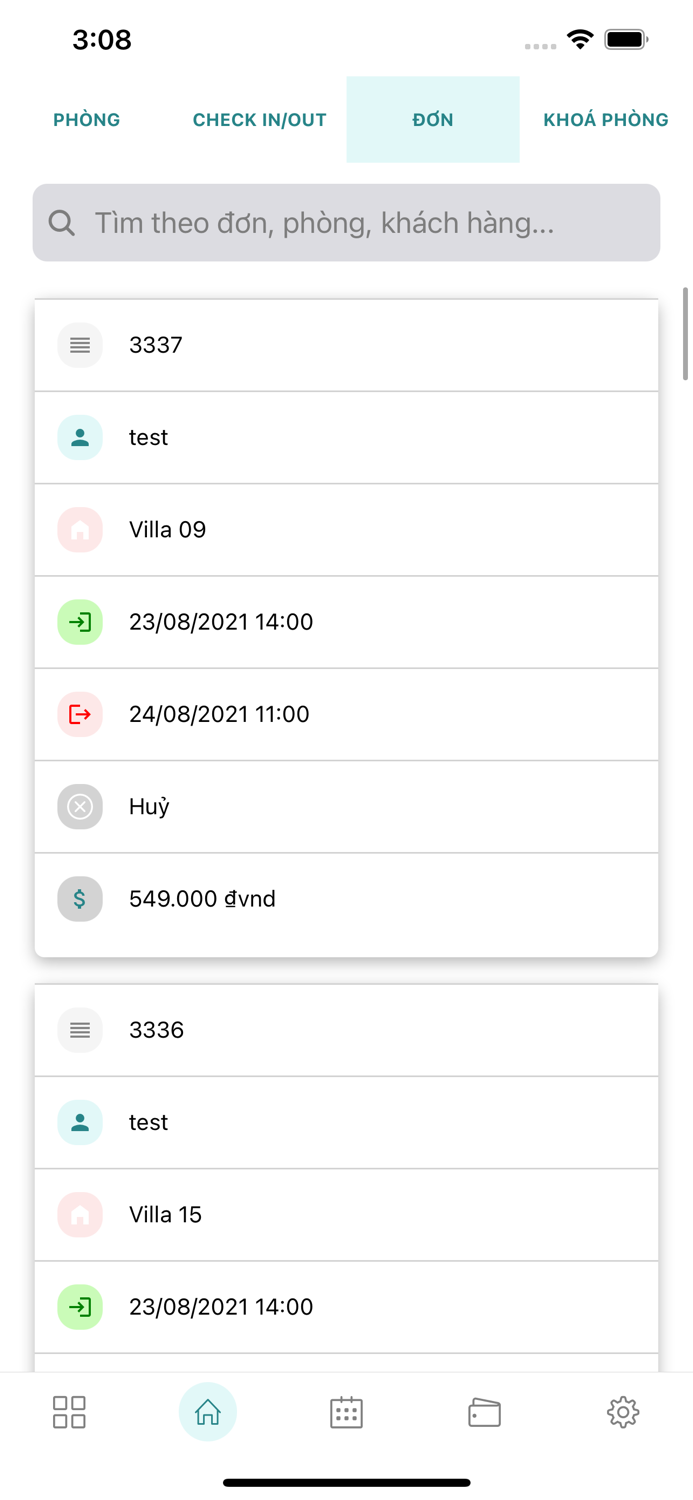Click the vertical scrollbar on right edge
The width and height of the screenshot is (693, 1500).
(x=685, y=335)
